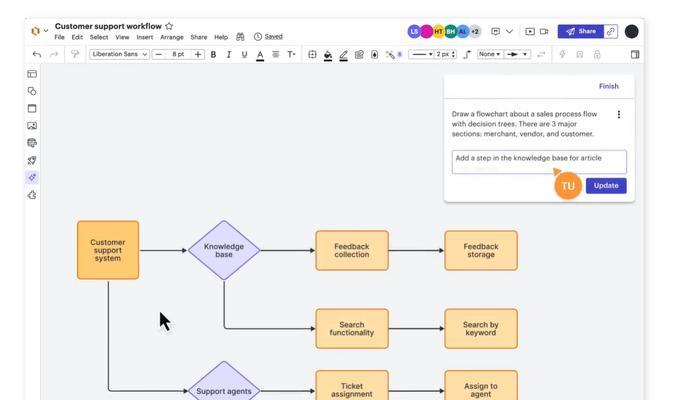
Task: Click the line path shape icon
Action: (x=467, y=54)
